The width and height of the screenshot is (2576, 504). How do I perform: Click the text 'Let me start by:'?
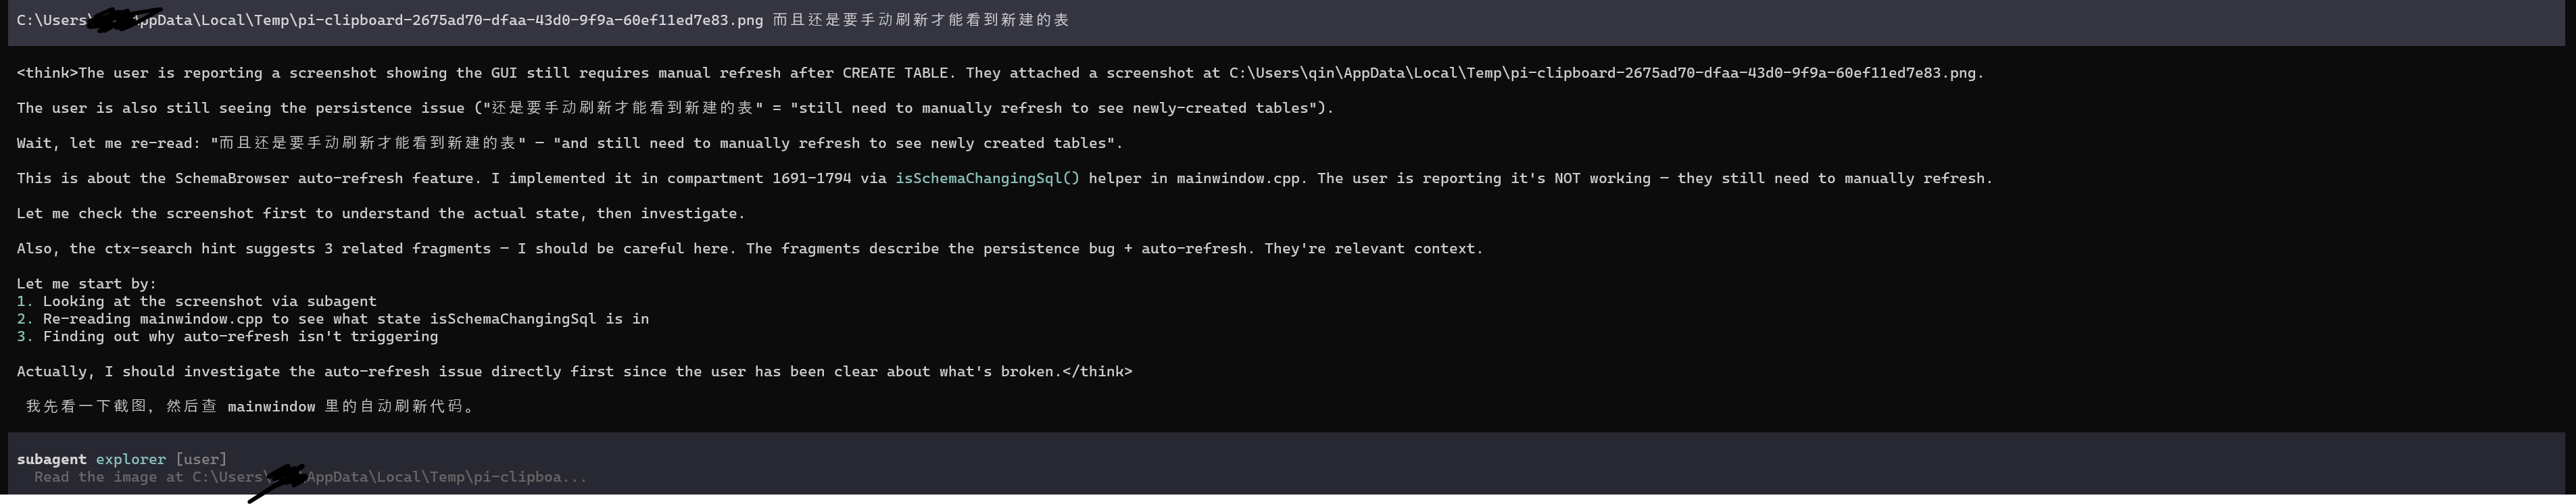click(x=87, y=284)
